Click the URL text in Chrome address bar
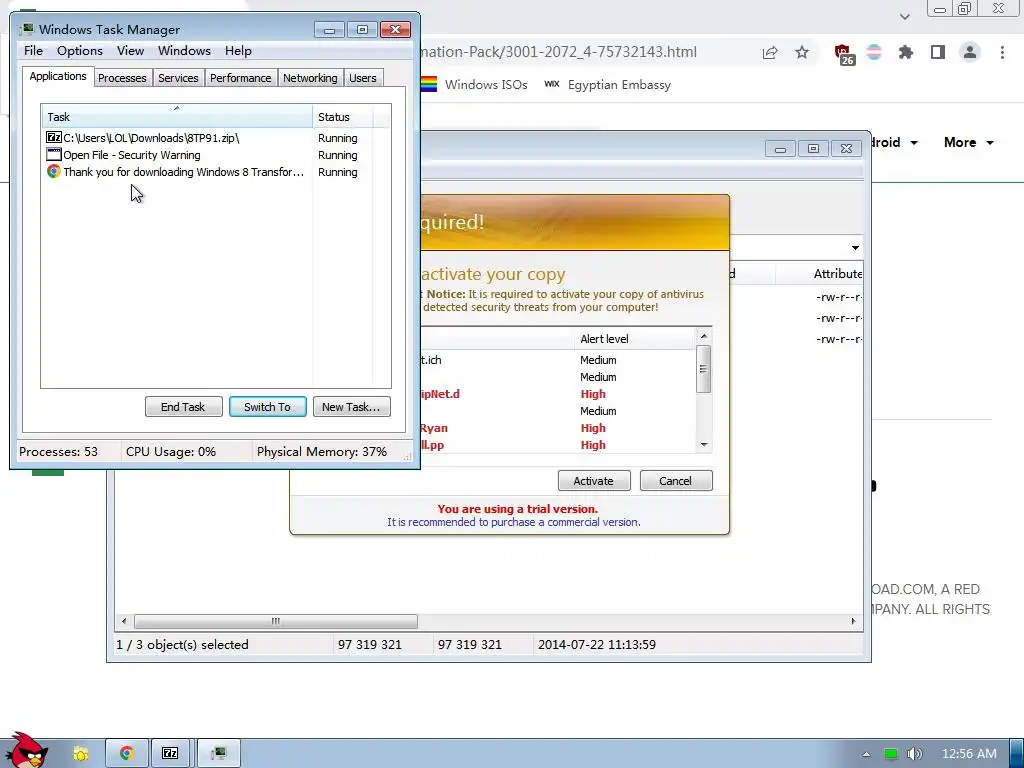 pos(559,52)
